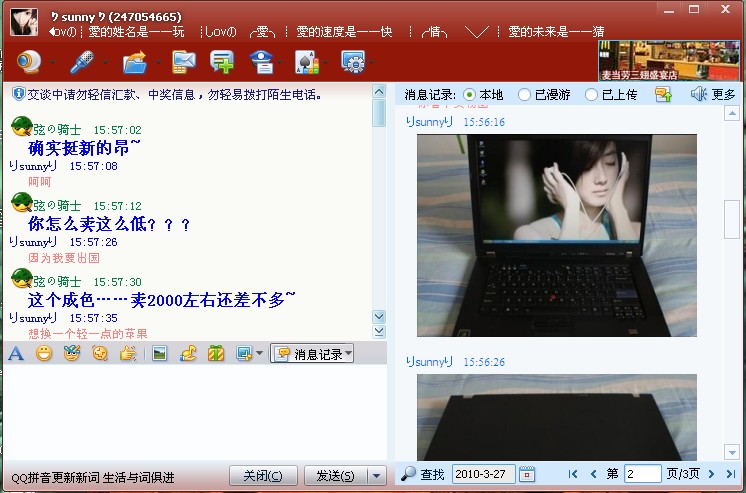Click the page number input field

643,474
